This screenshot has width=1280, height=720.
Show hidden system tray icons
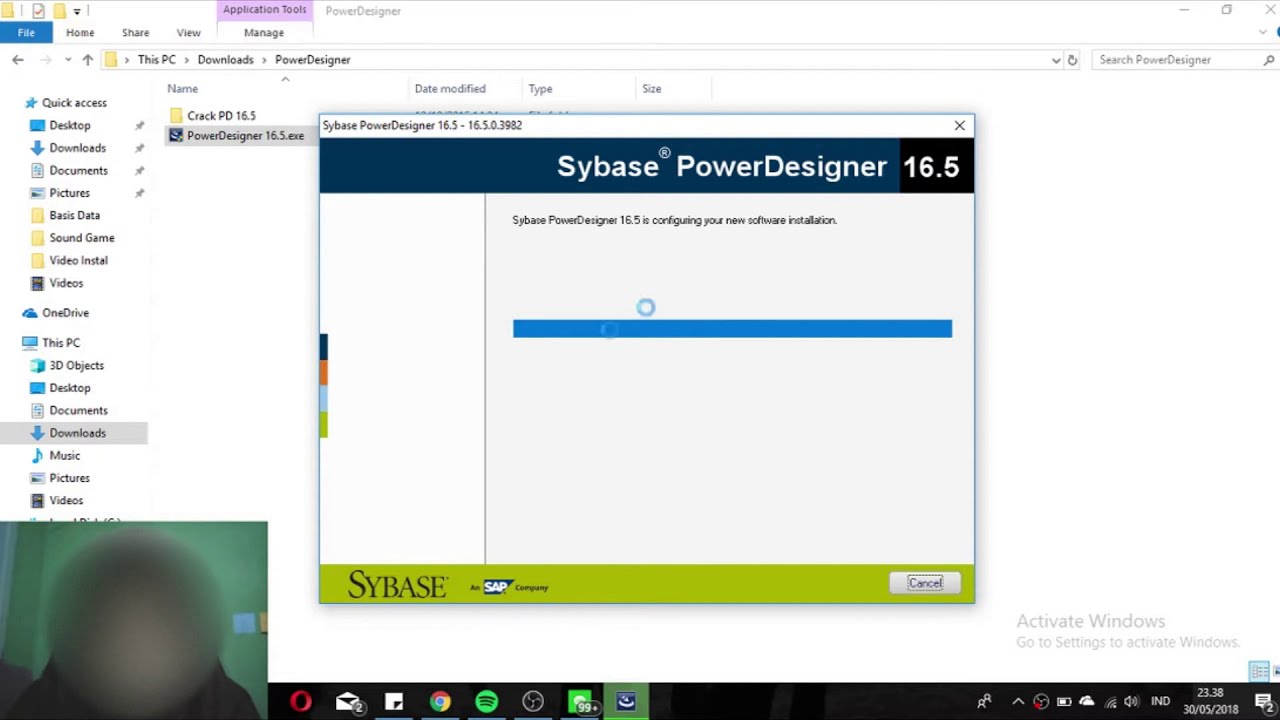coord(1018,701)
